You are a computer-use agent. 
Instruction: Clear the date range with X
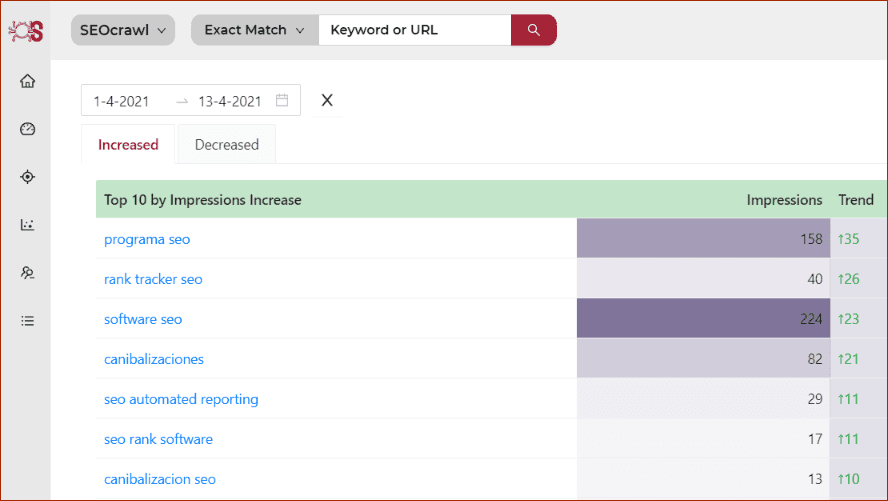pyautogui.click(x=327, y=100)
